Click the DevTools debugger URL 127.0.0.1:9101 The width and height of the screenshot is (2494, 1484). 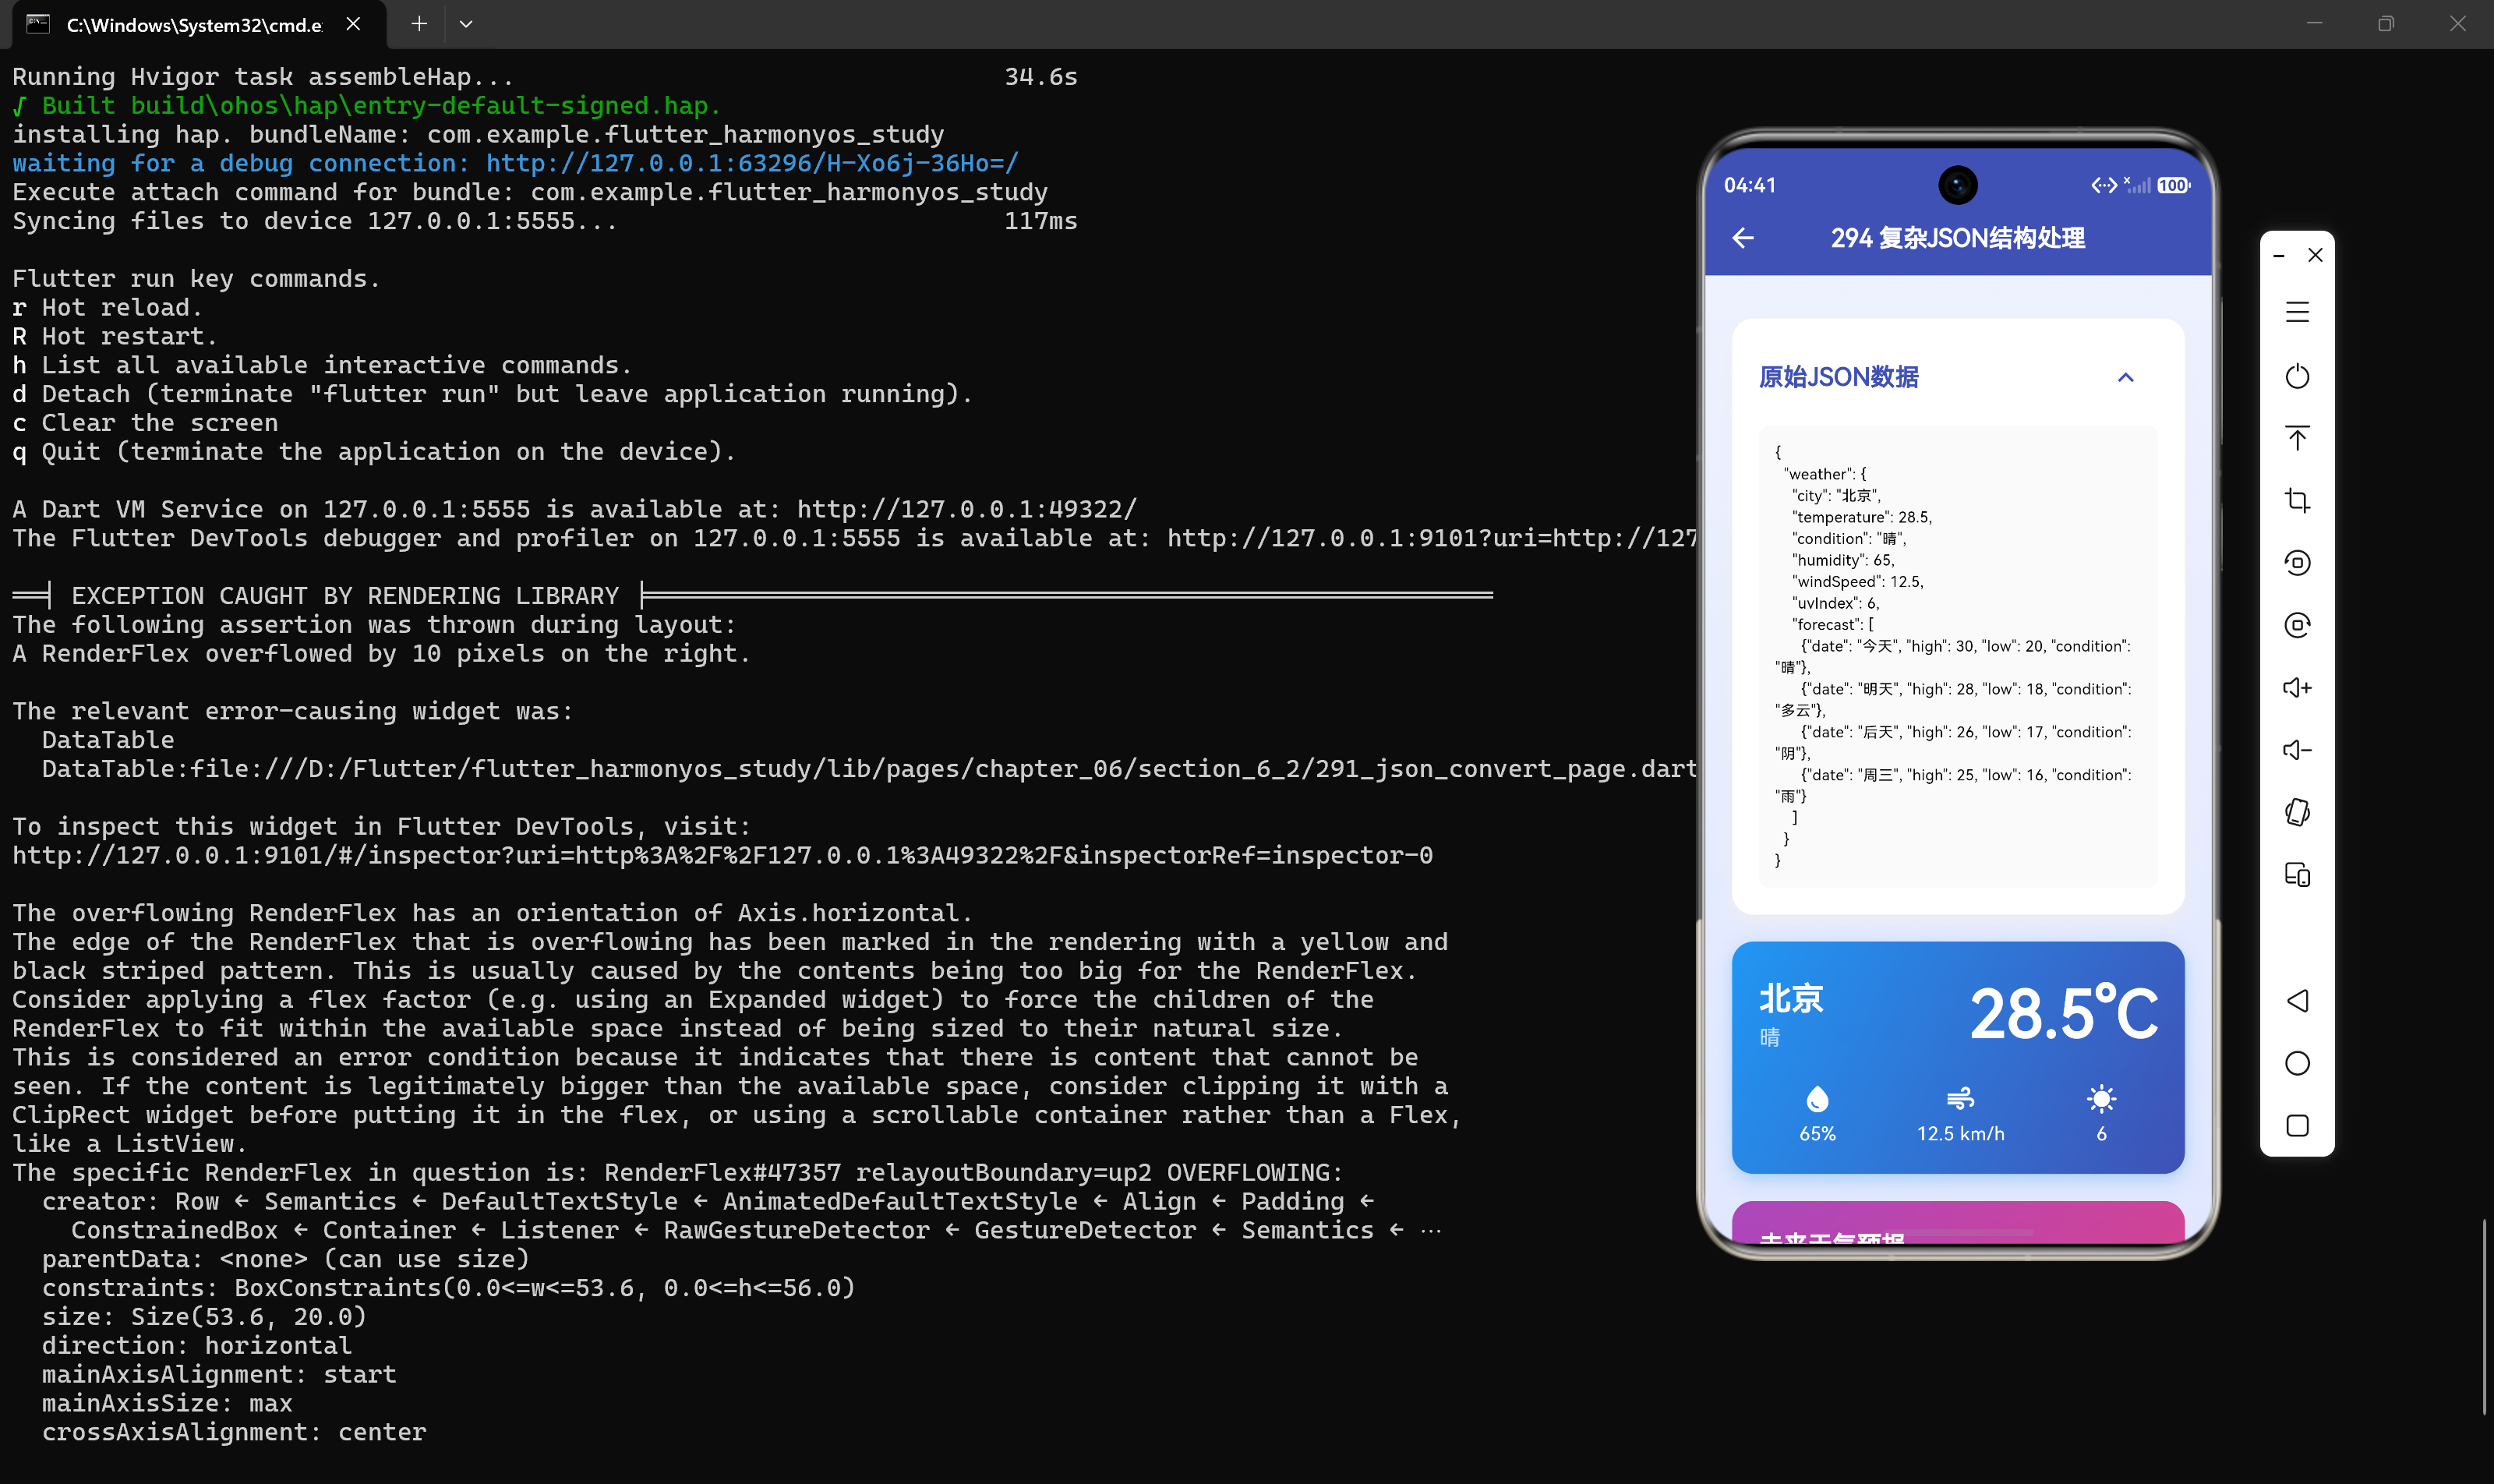(1432, 538)
